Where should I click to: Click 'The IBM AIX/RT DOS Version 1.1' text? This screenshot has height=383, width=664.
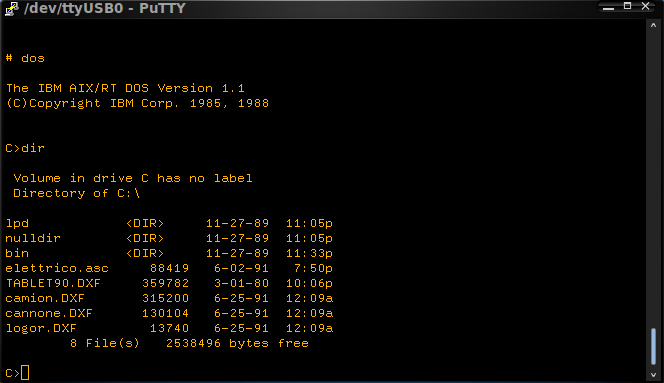(x=125, y=88)
